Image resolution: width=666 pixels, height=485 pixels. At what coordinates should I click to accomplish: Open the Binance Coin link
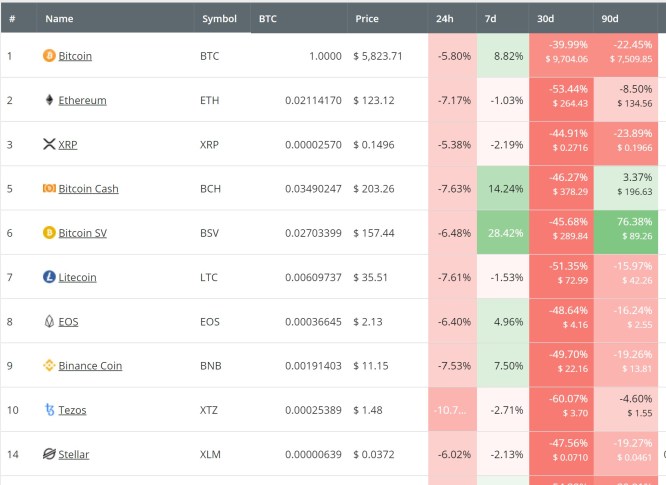pyautogui.click(x=90, y=366)
